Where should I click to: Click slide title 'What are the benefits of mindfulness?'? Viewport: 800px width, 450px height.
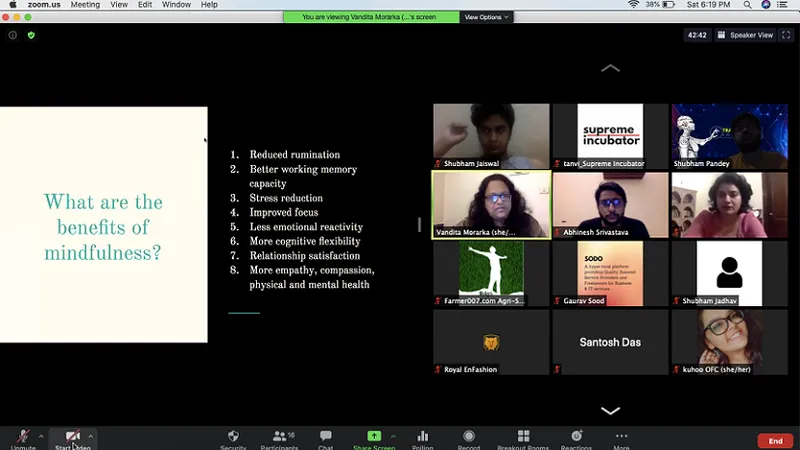coord(103,227)
